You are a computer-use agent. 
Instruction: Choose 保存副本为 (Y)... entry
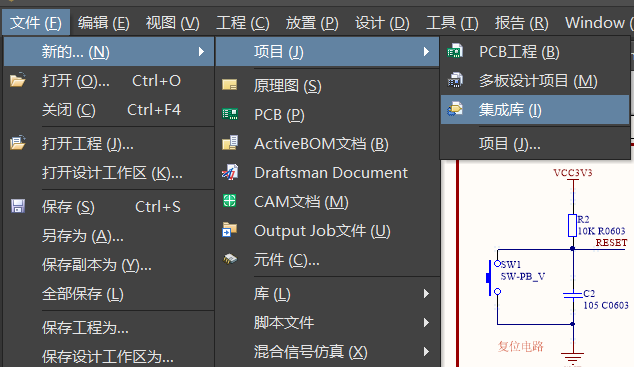109,265
